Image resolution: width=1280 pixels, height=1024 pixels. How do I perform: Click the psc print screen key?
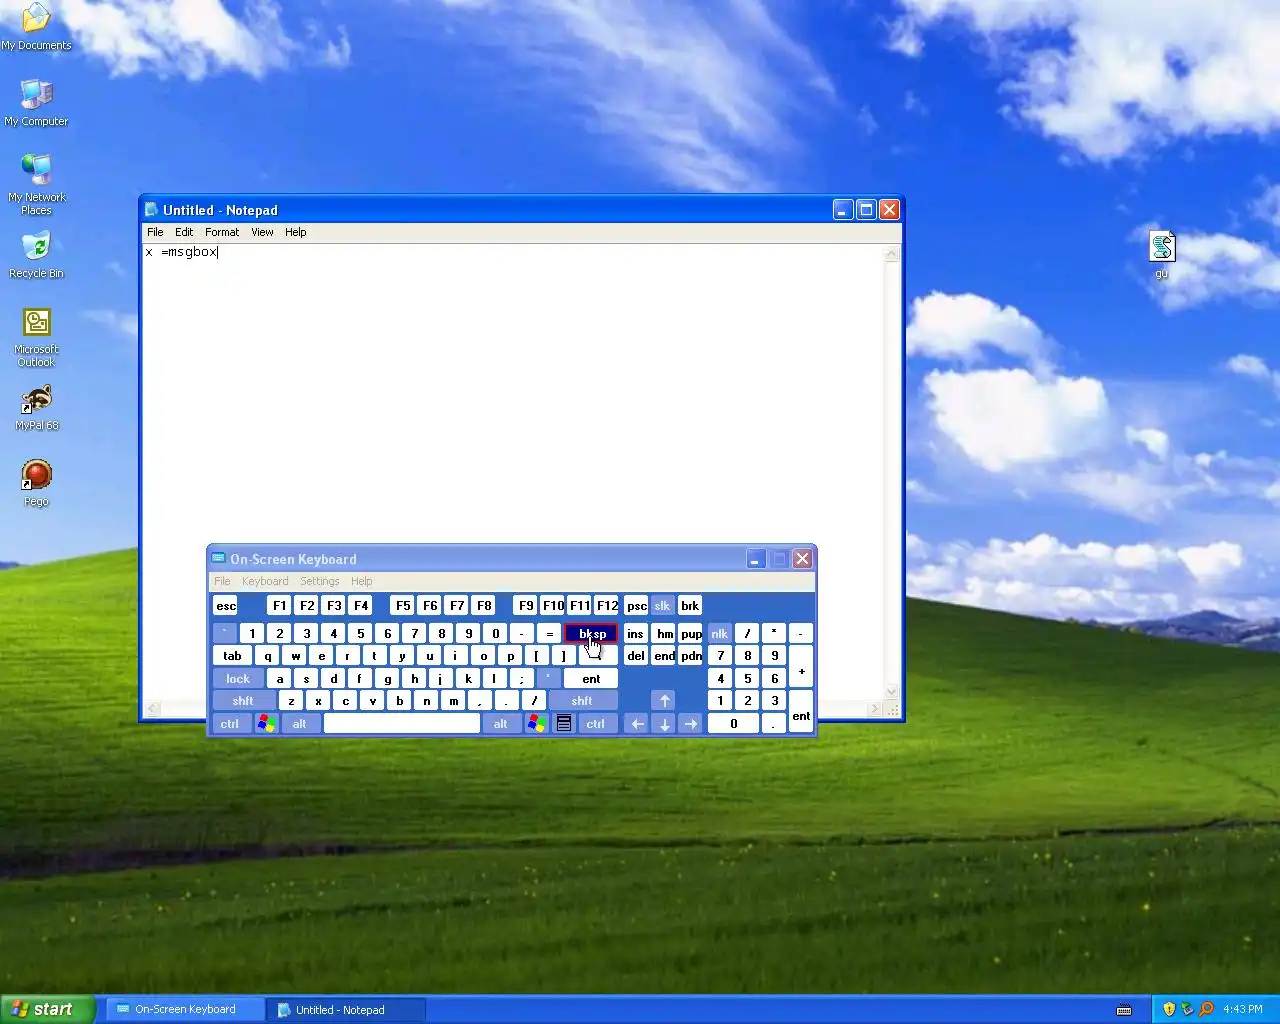click(636, 605)
